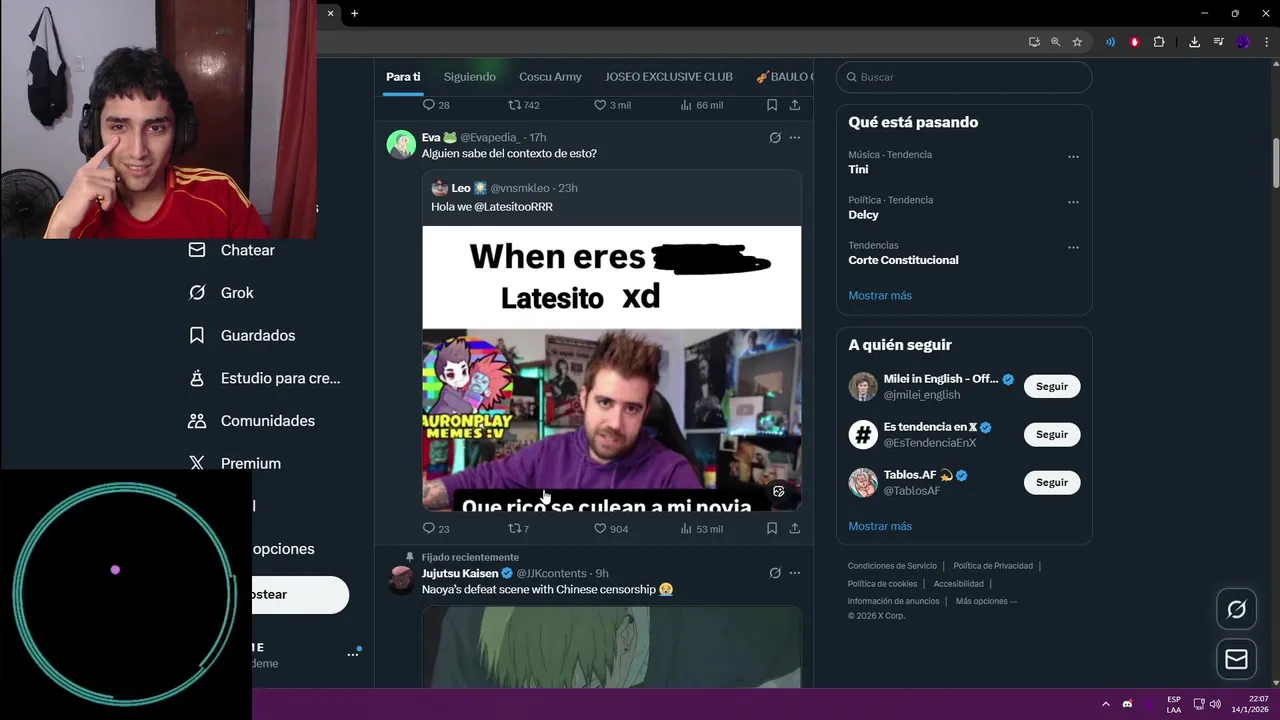The image size is (1280, 720).
Task: Expand Más opciones in footer
Action: pyautogui.click(x=986, y=601)
